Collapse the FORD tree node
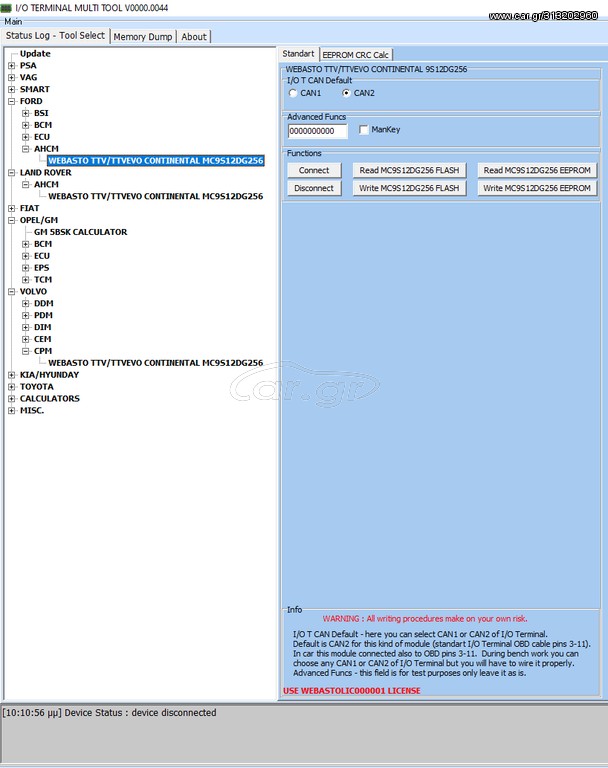 click(x=12, y=101)
